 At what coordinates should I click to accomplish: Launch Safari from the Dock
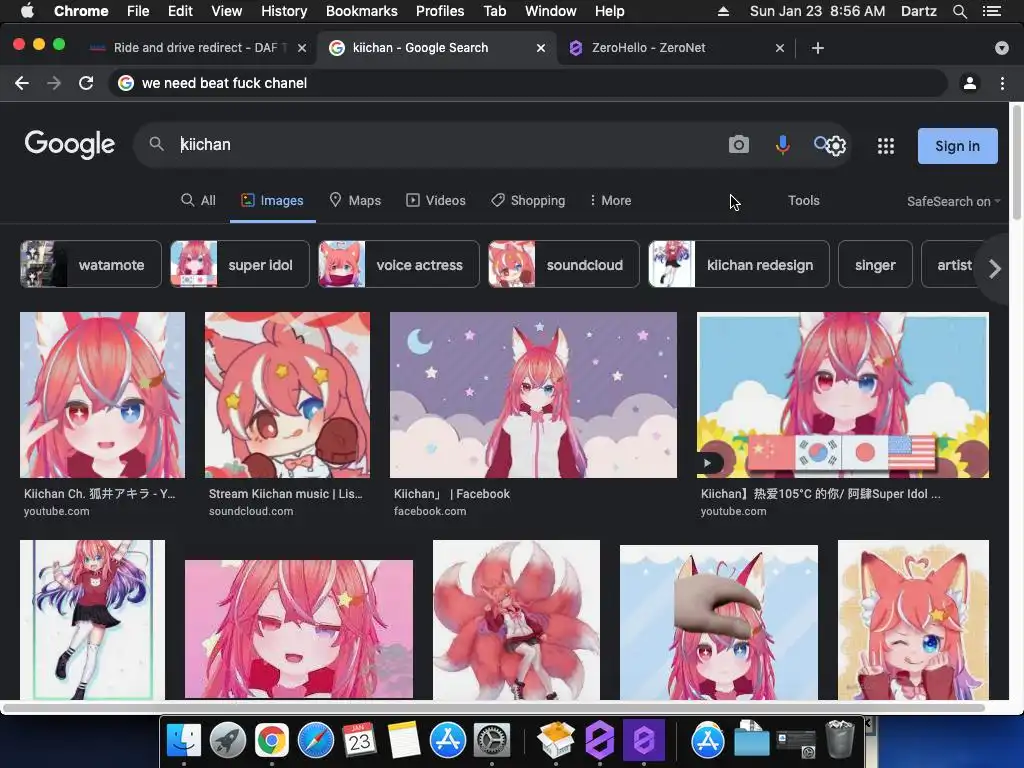click(315, 741)
